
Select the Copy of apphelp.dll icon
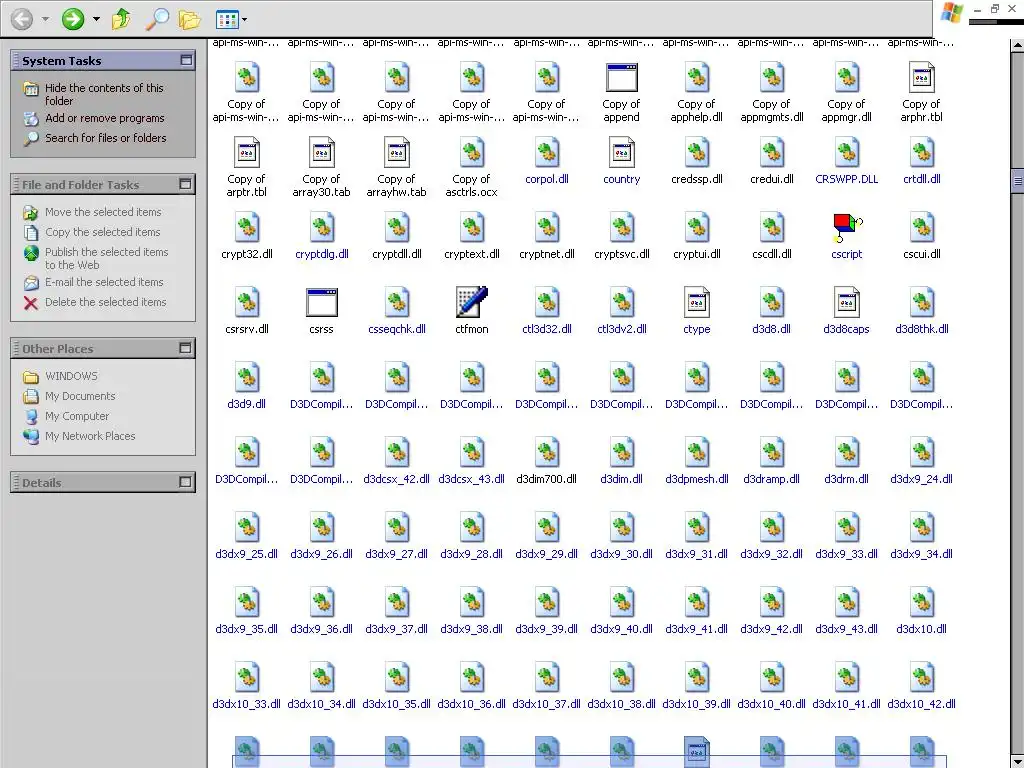(x=697, y=77)
